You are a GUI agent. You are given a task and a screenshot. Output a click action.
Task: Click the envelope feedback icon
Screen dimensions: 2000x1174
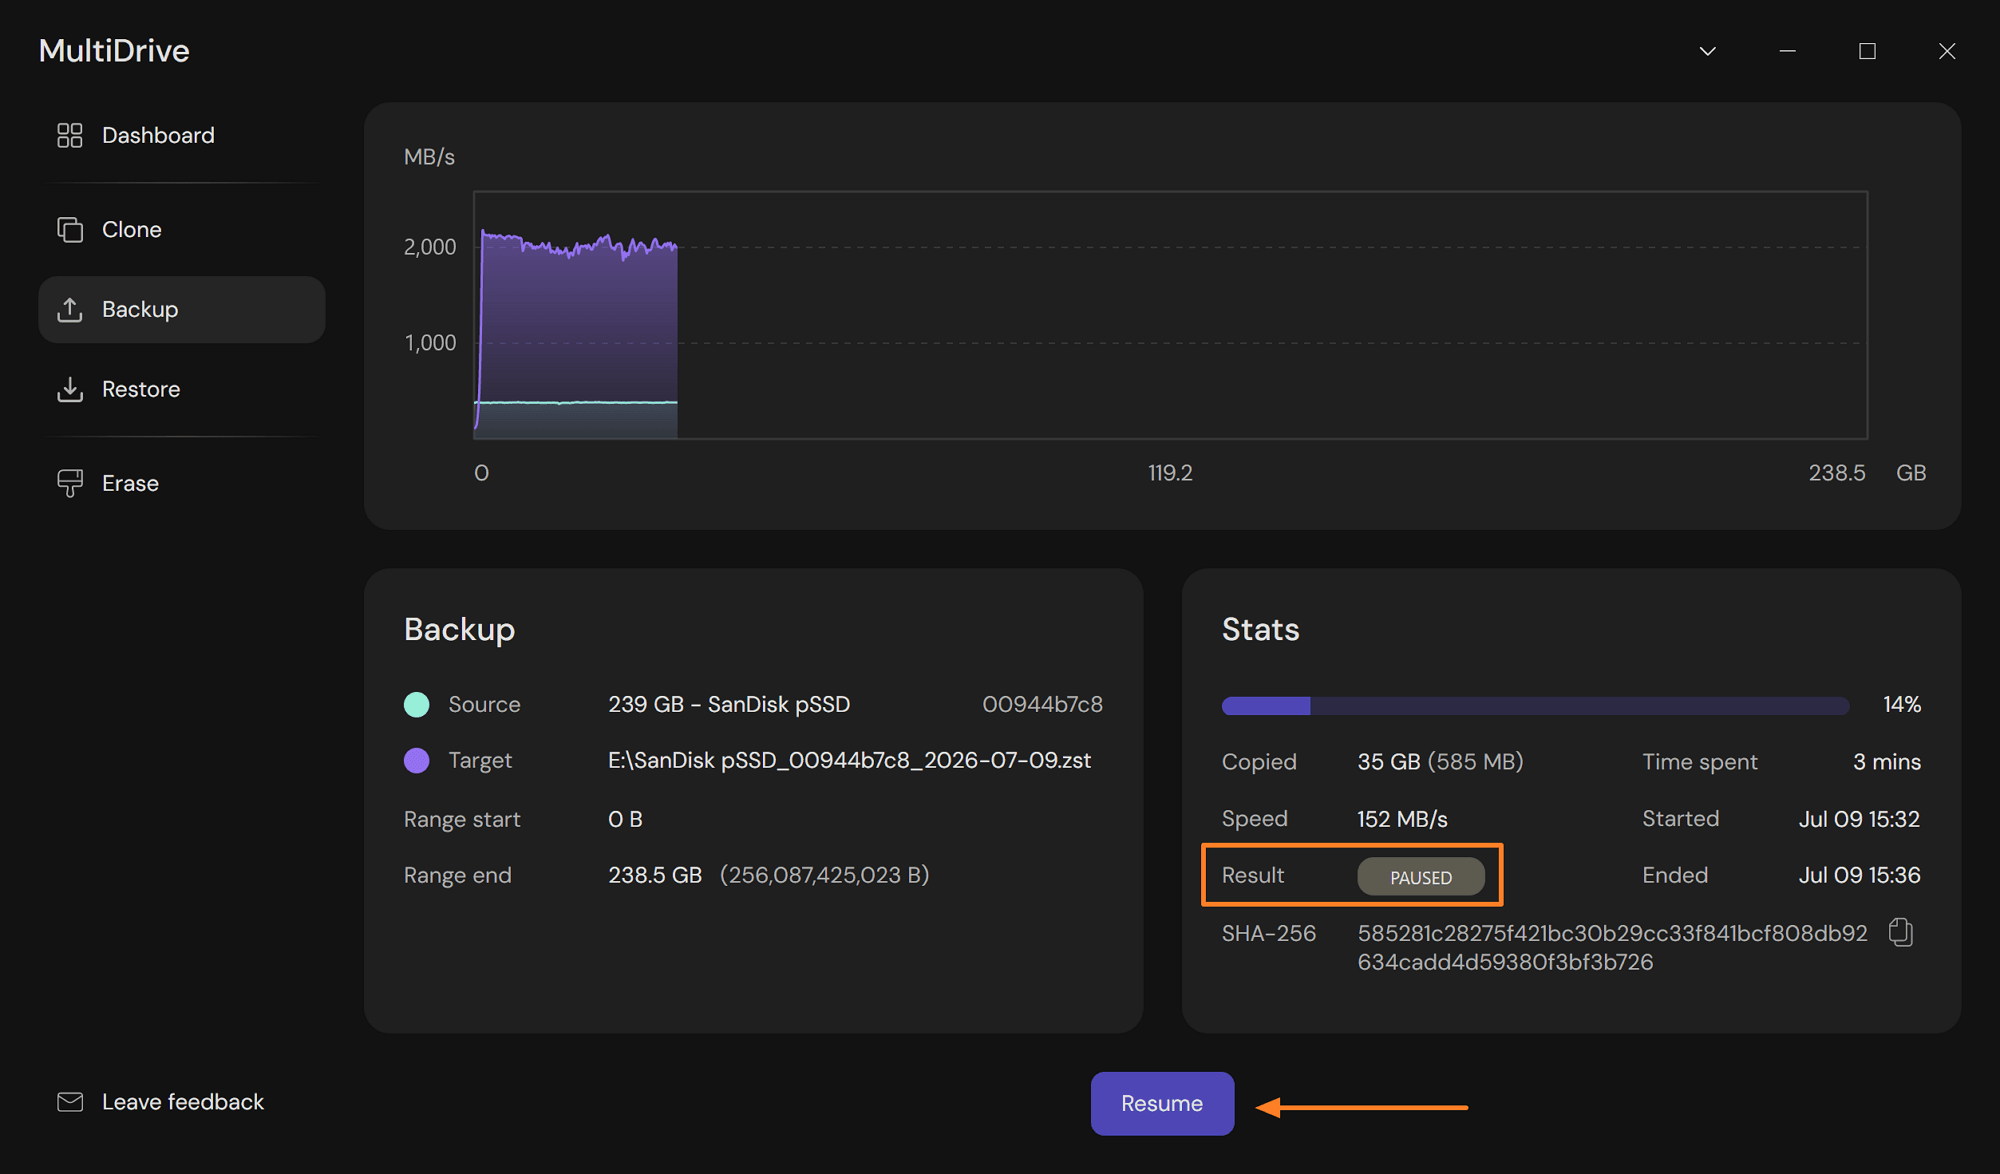click(x=70, y=1102)
